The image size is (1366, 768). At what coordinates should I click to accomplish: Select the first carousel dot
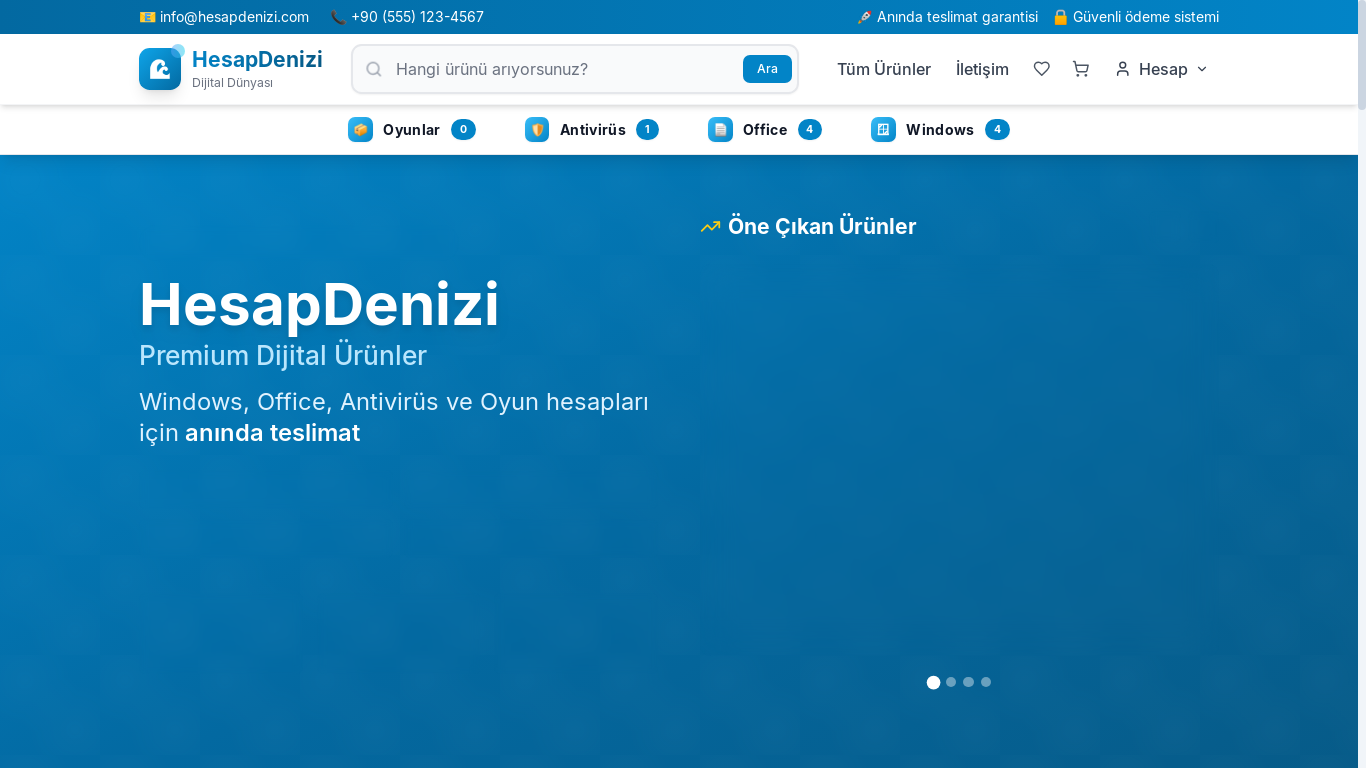(x=933, y=682)
